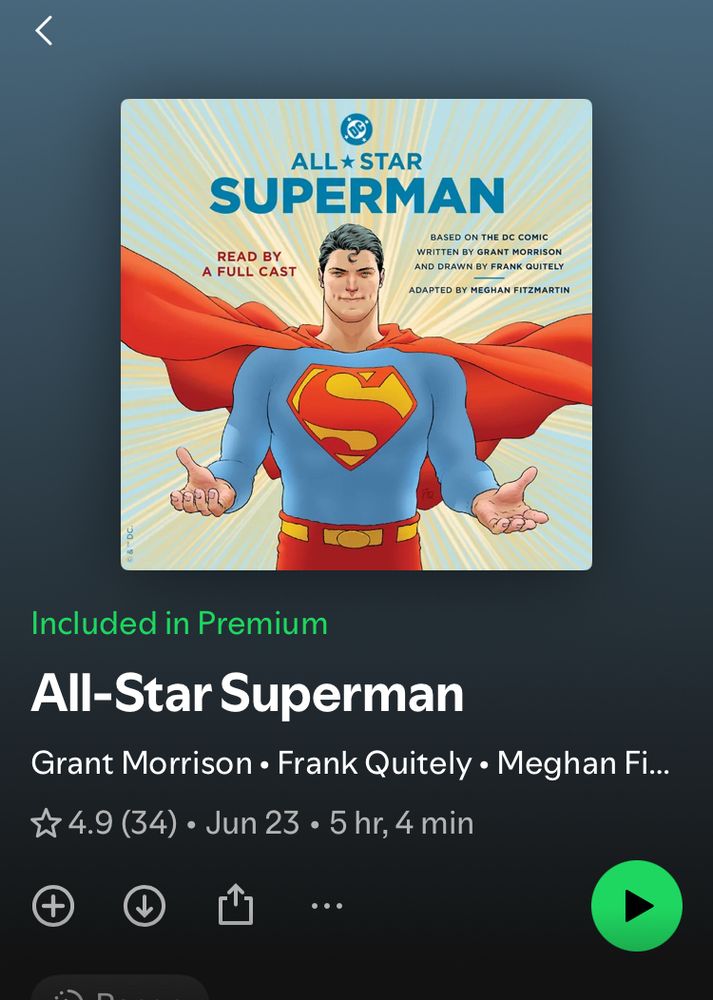Open the three-dots more options menu

point(327,906)
